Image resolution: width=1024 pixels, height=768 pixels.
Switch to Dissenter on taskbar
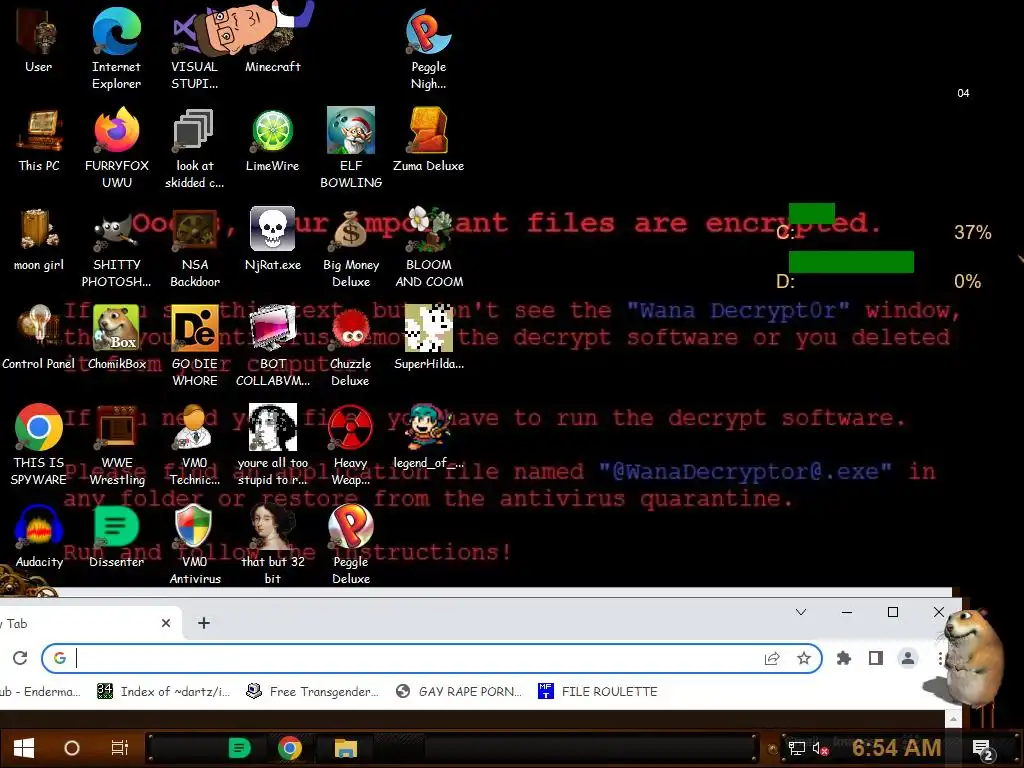pos(239,748)
